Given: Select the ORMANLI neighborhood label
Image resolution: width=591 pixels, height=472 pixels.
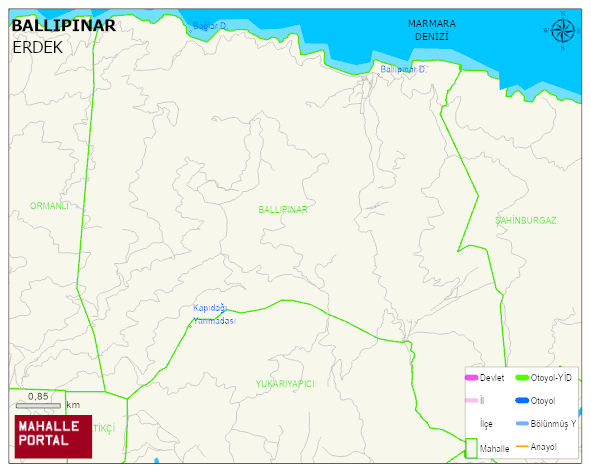Looking at the screenshot, I should pyautogui.click(x=49, y=206).
